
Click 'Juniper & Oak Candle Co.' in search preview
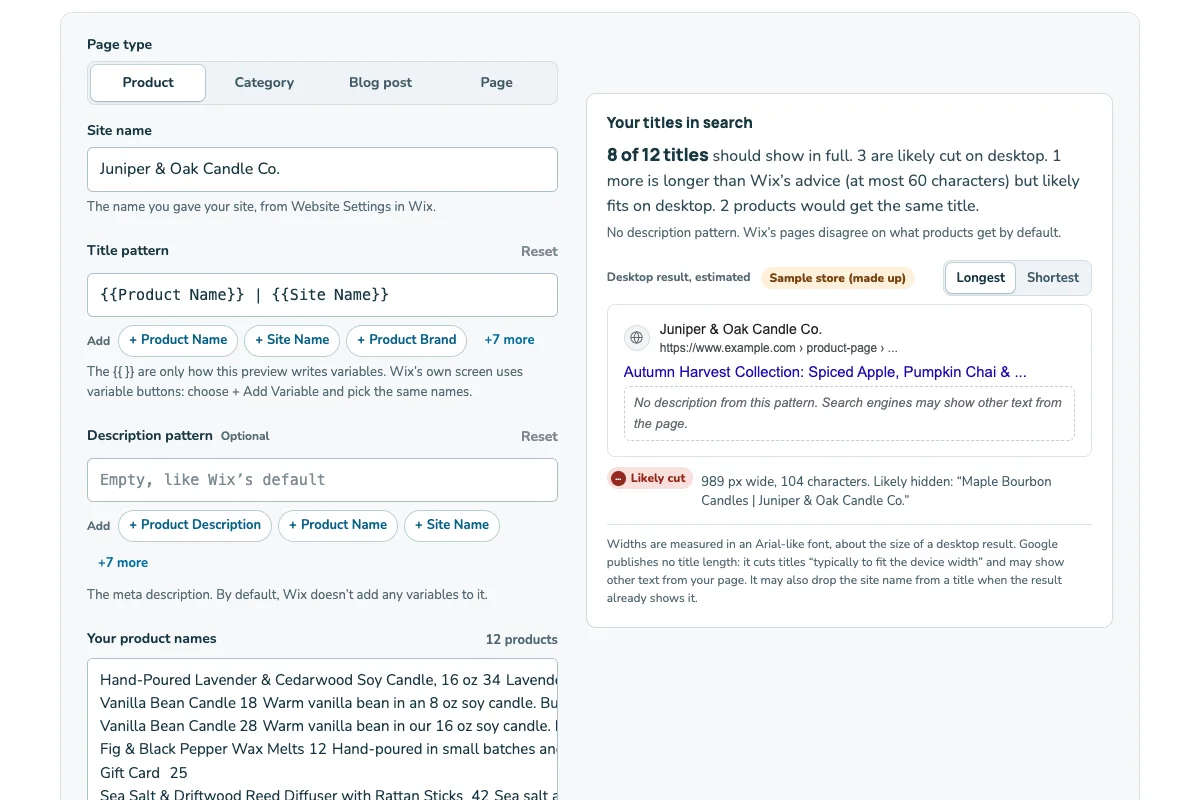741,329
